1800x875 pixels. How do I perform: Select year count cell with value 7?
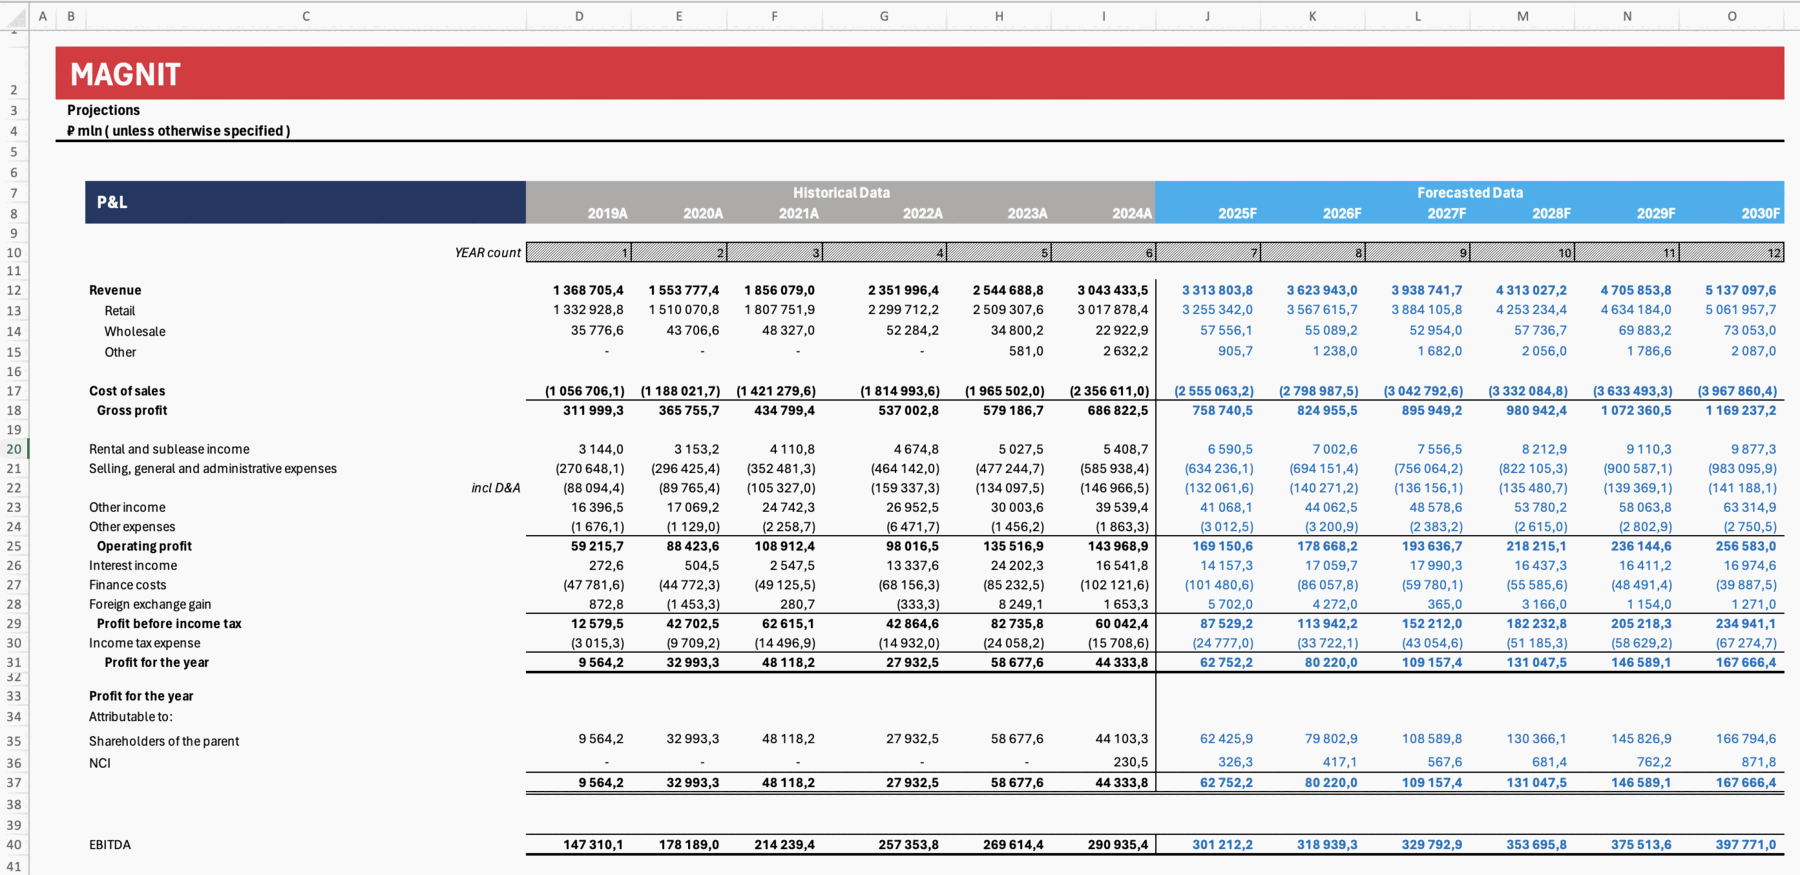click(x=1208, y=252)
